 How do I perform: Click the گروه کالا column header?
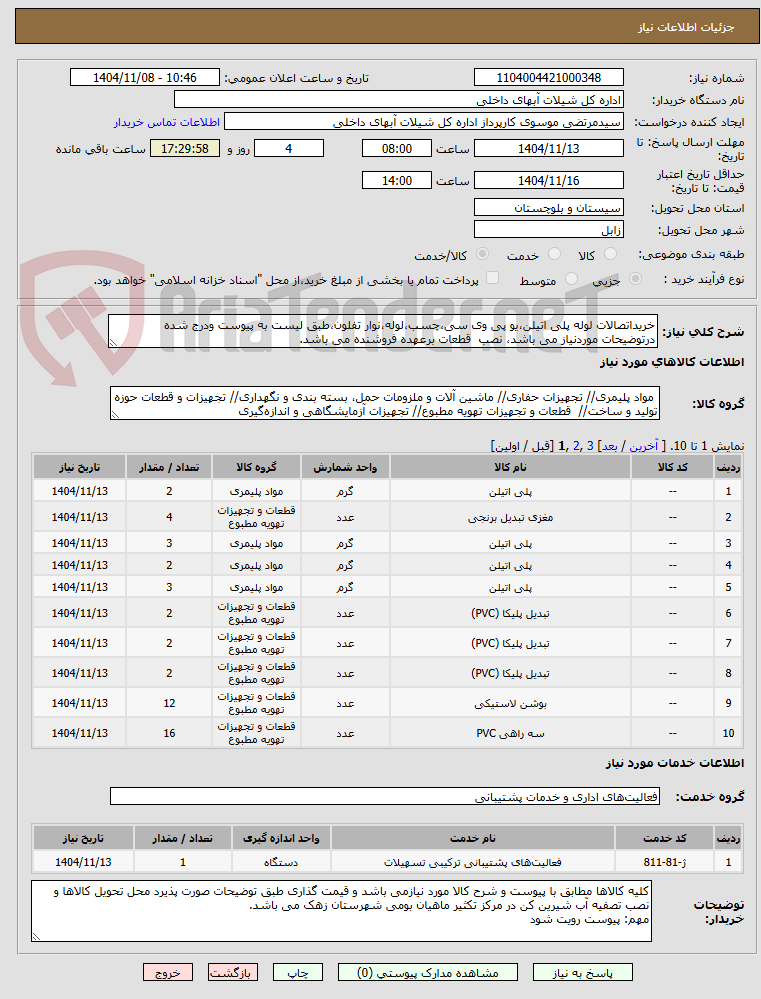(256, 467)
